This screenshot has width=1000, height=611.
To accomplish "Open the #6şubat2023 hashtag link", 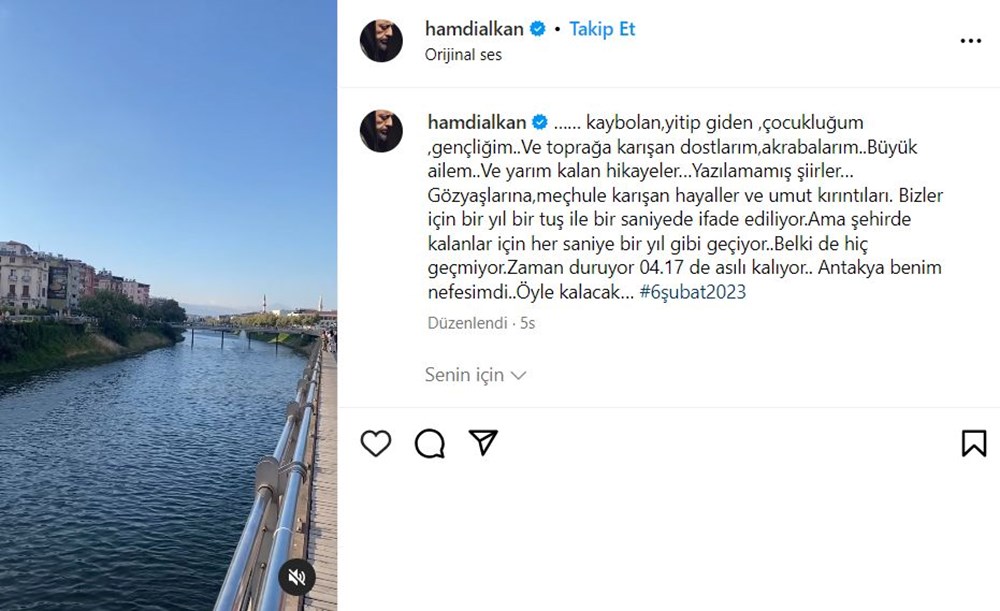I will 693,291.
